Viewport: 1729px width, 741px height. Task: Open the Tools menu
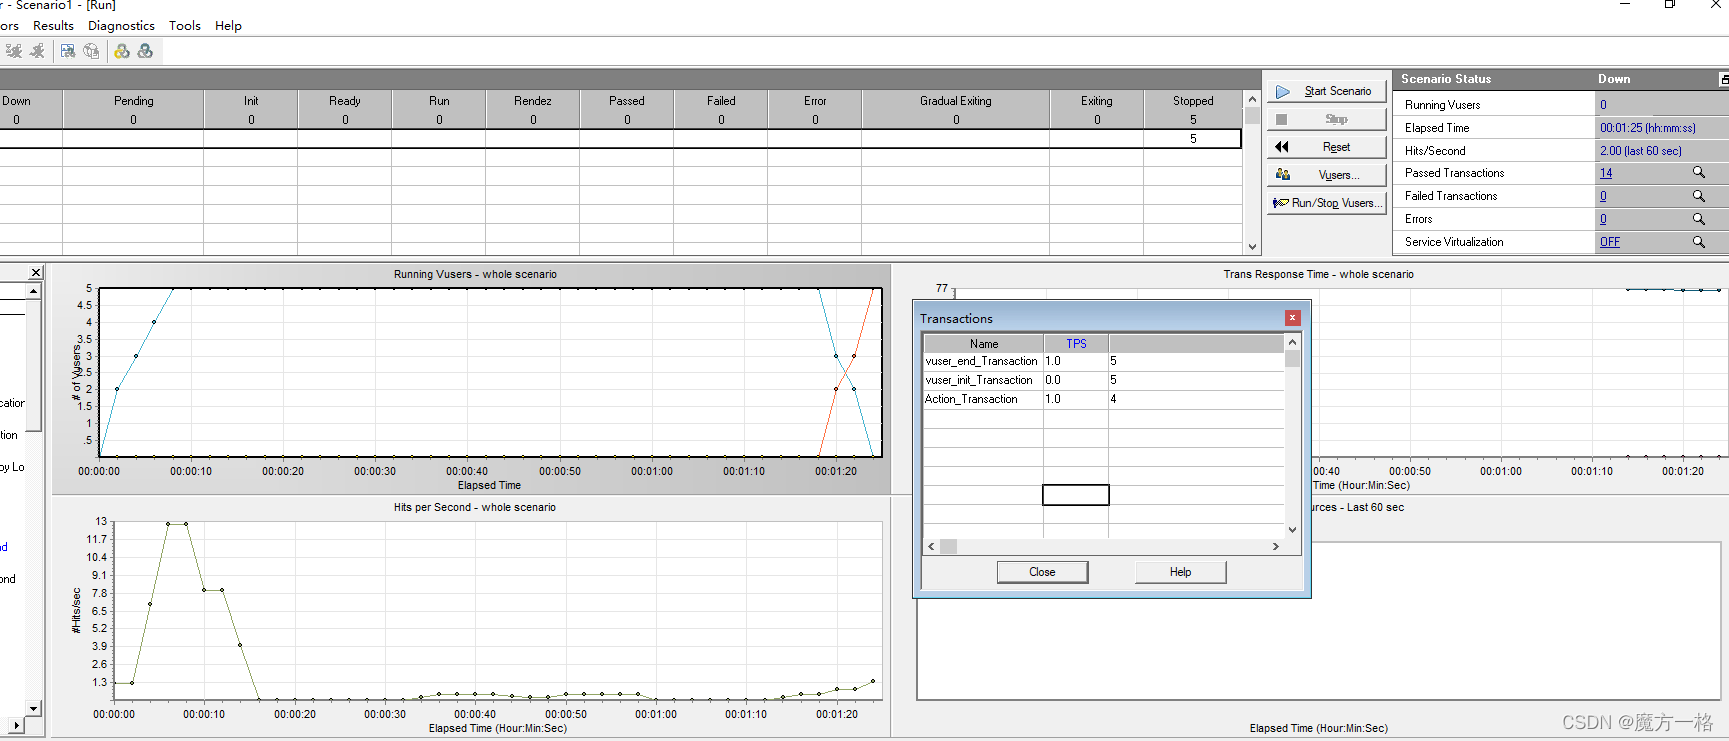(x=184, y=26)
